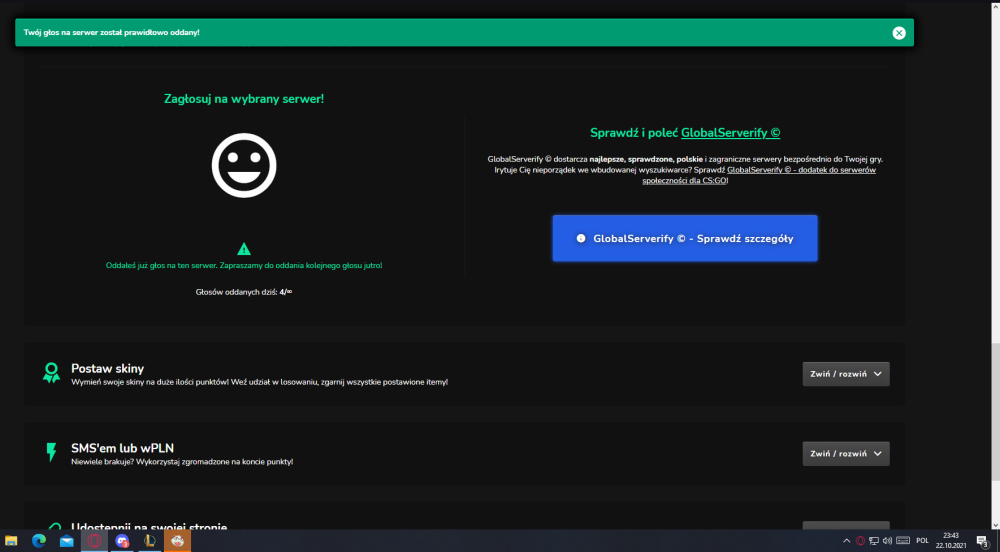1000x552 pixels.
Task: Click 'Oddałeś już głos na ten serwer' message
Action: tap(244, 265)
